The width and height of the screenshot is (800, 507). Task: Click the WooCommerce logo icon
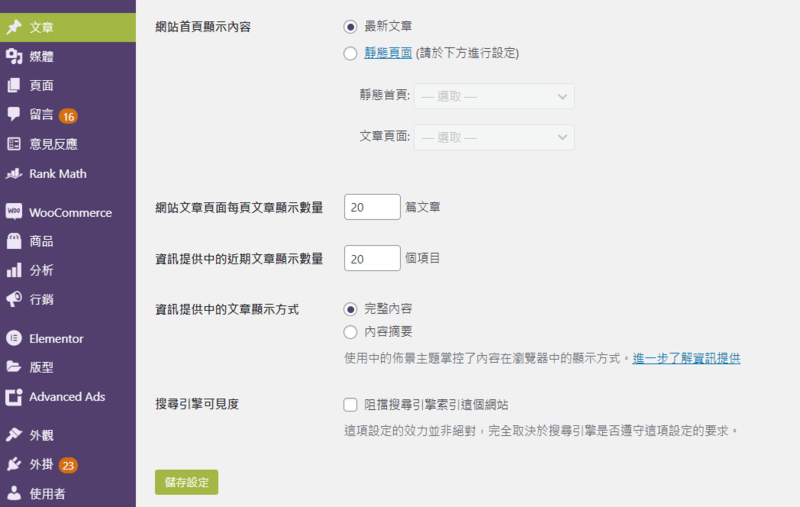coord(14,212)
